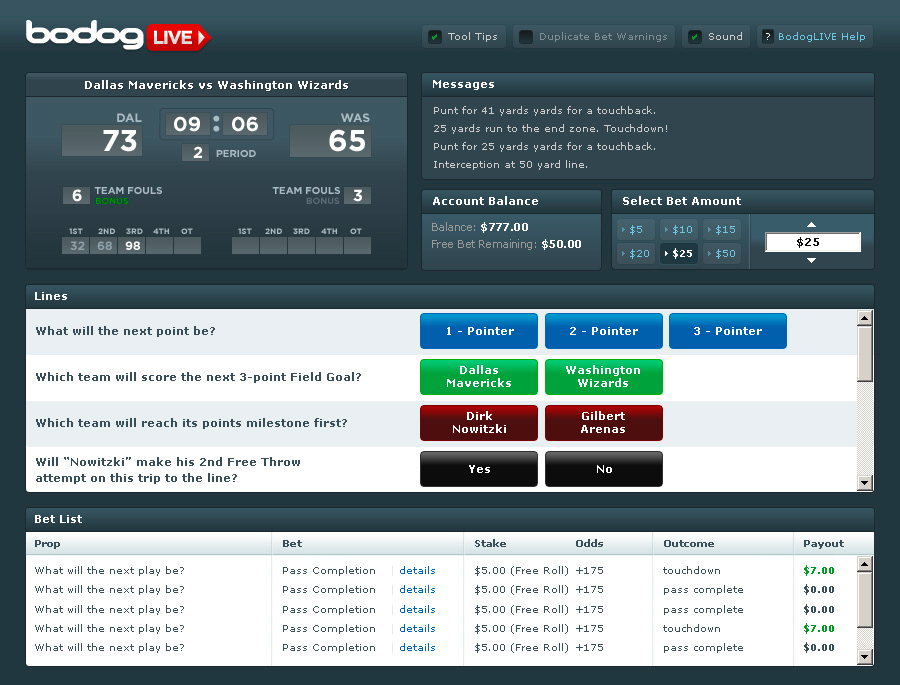Click the 'Interception at 50 yard line' message
The image size is (900, 685).
point(510,164)
